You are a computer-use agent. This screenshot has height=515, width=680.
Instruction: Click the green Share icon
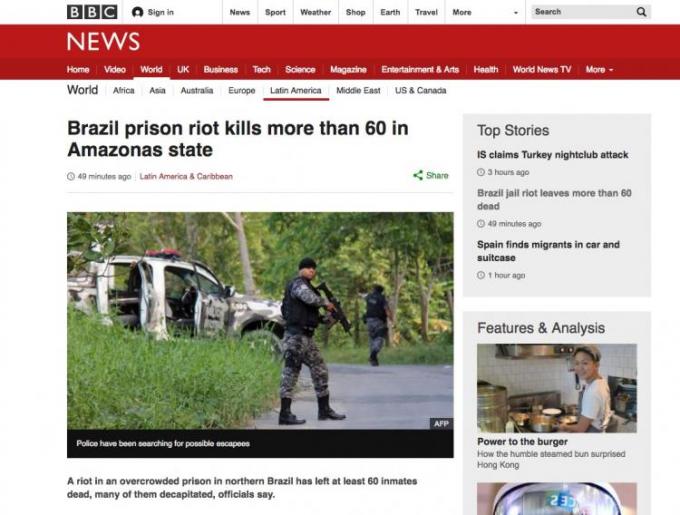(418, 175)
